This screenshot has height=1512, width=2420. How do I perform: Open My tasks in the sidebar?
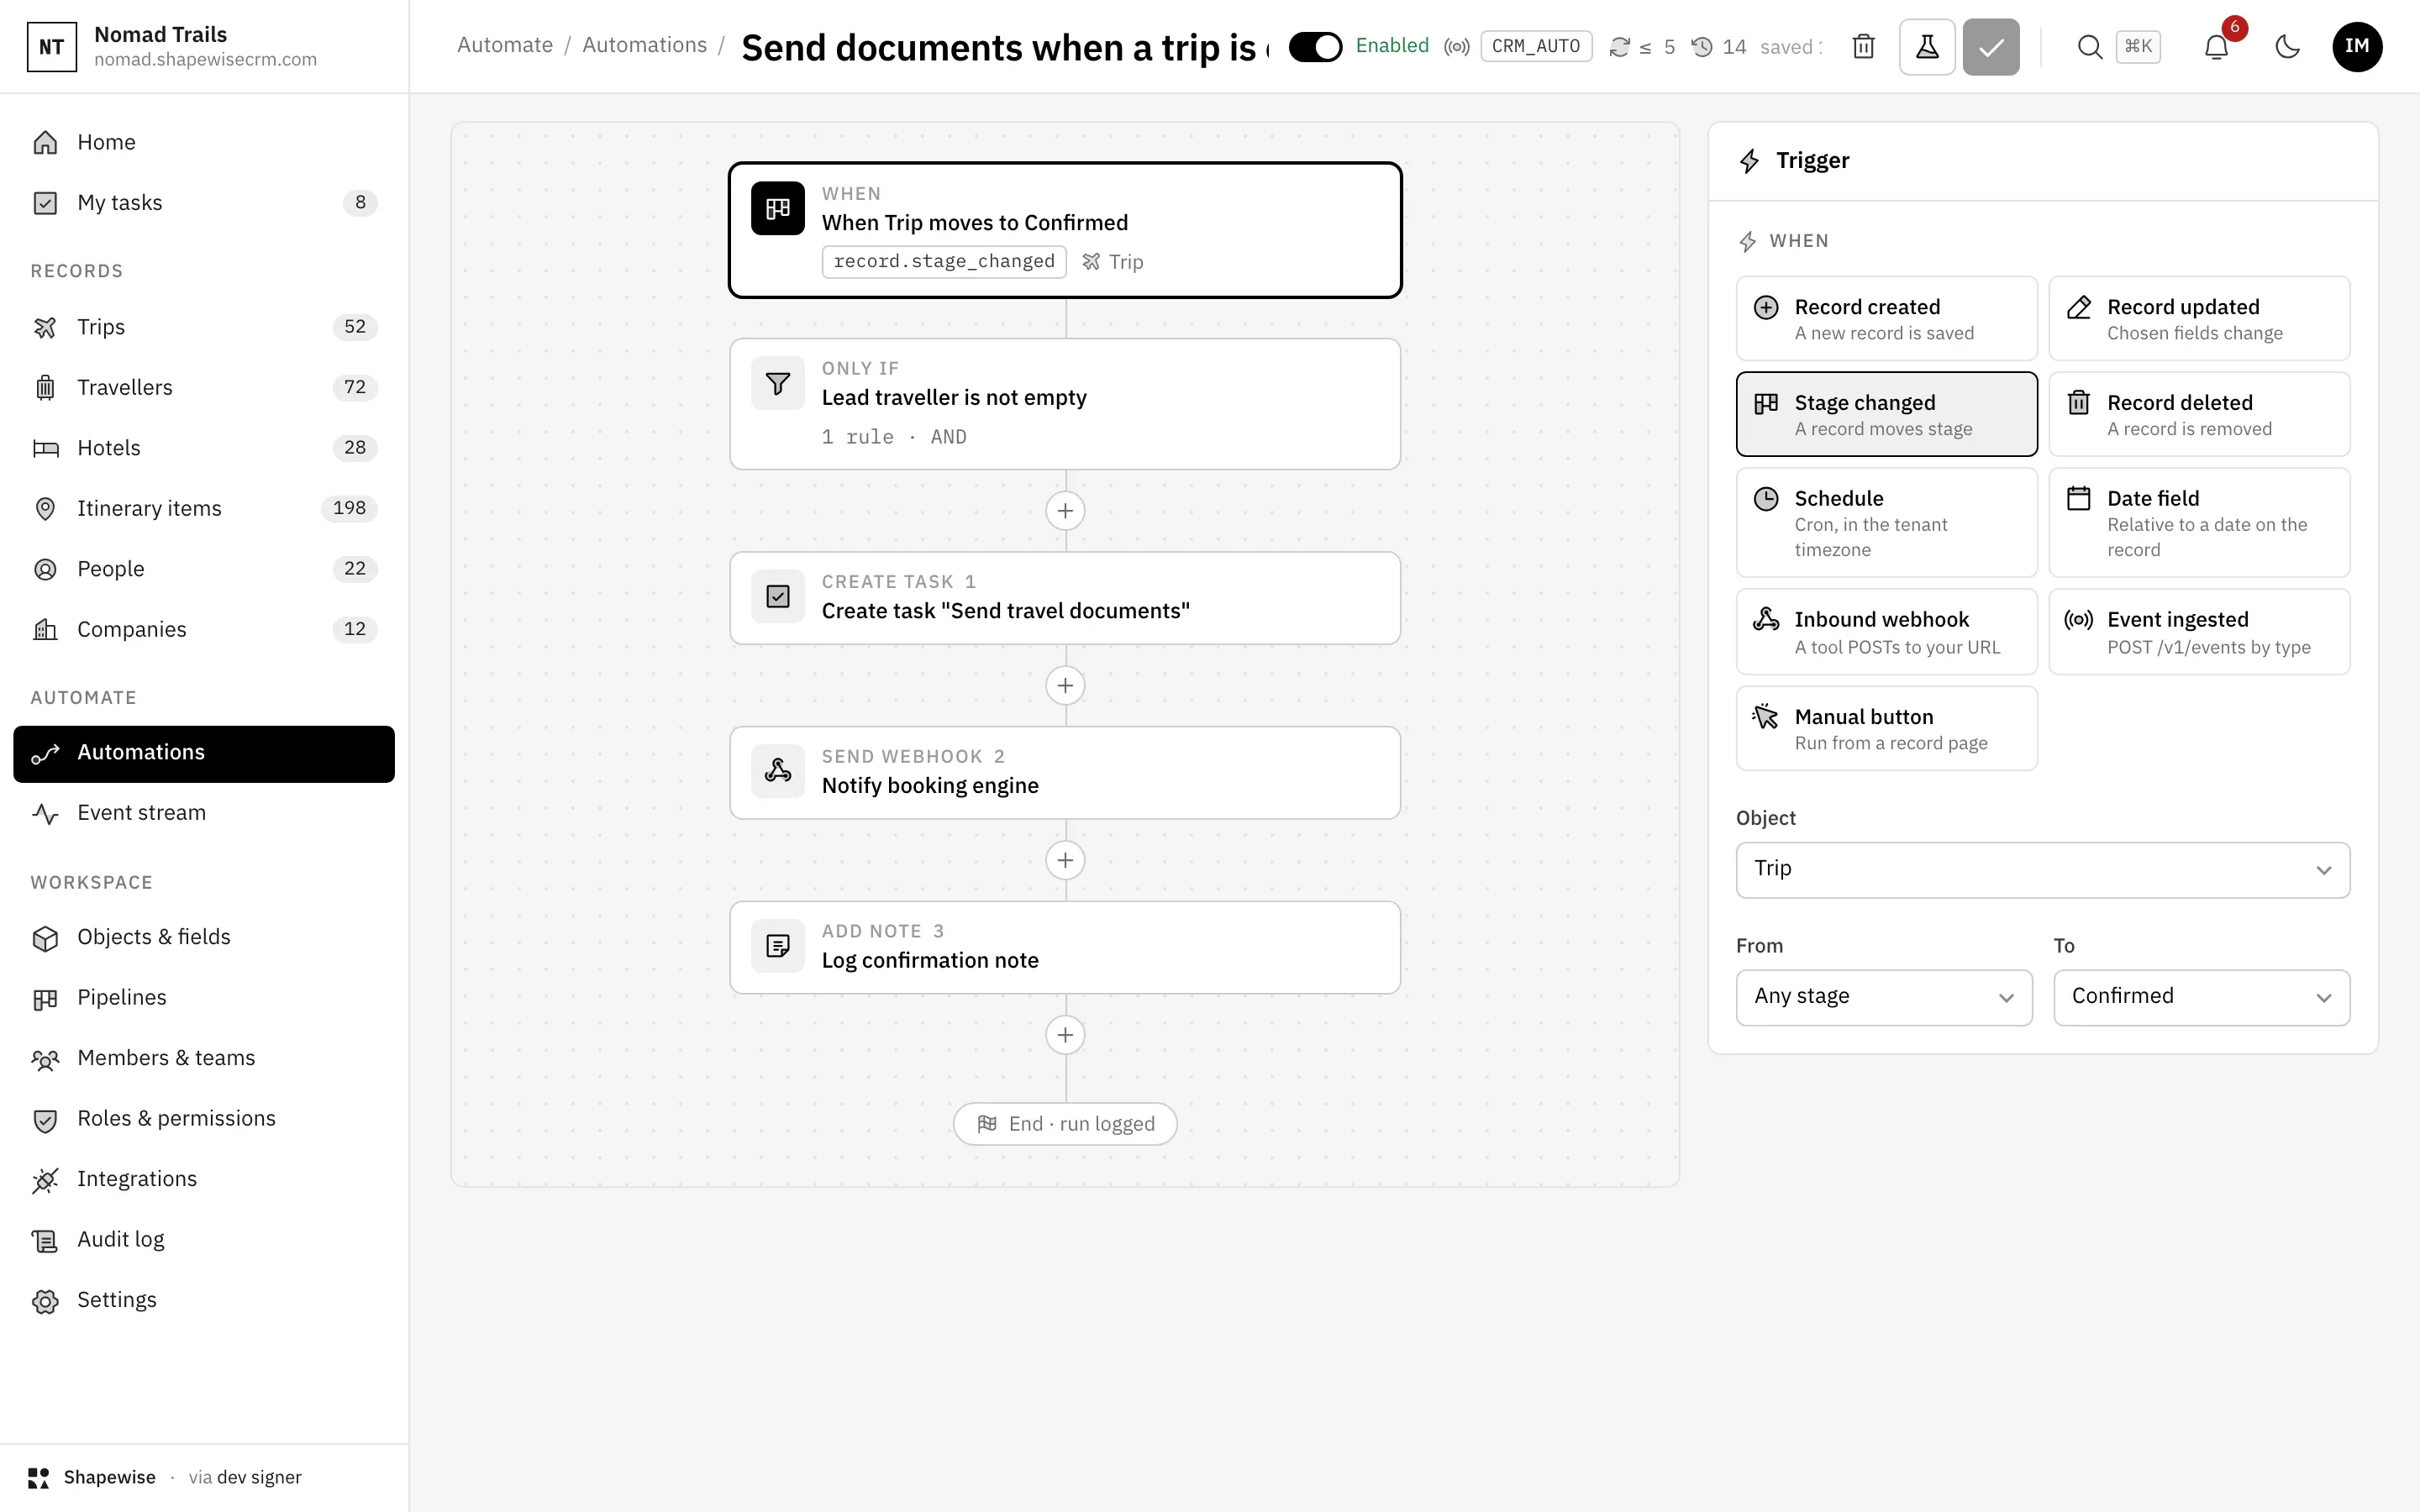(x=204, y=203)
